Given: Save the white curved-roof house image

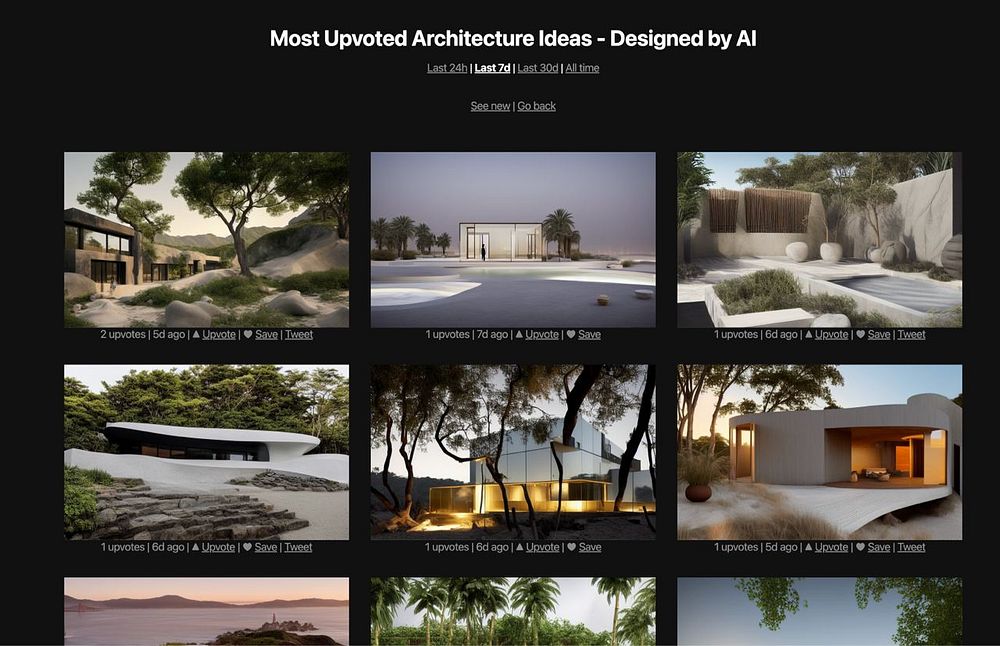Looking at the screenshot, I should pyautogui.click(x=266, y=547).
